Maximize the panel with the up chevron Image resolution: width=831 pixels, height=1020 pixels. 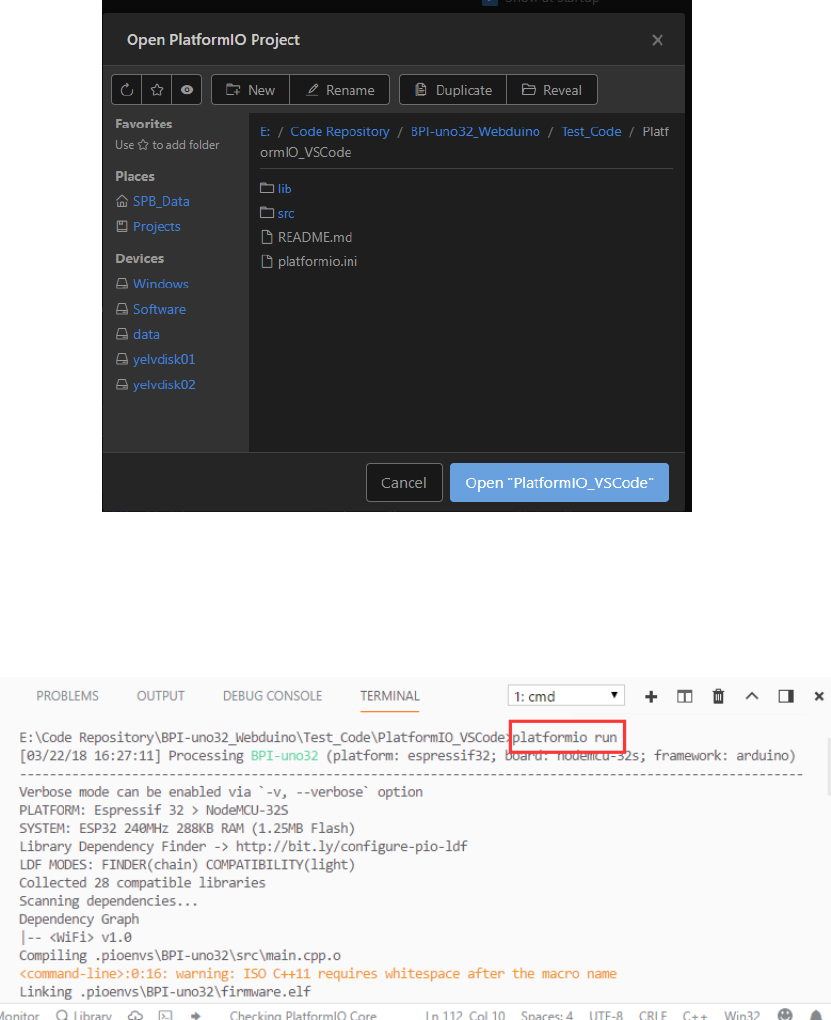752,696
